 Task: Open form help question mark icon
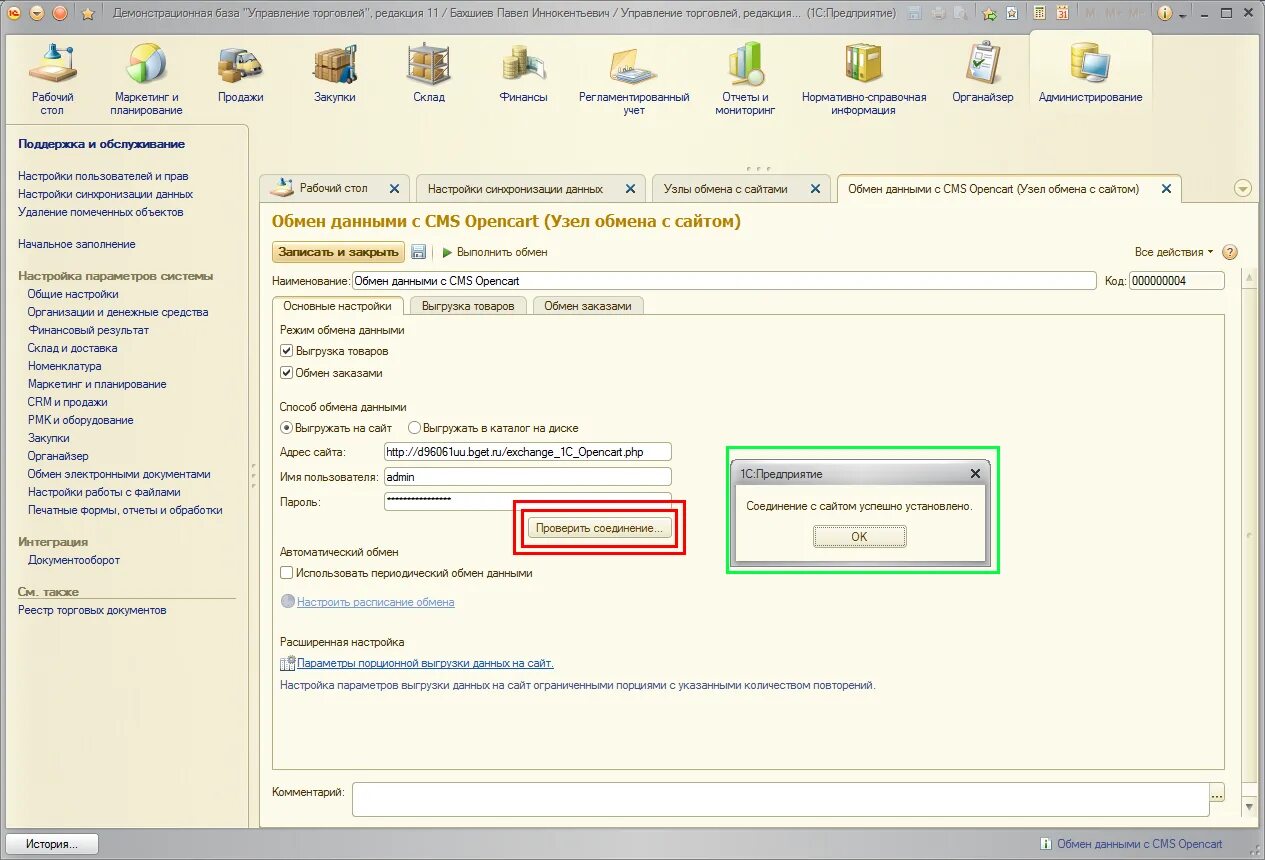[1230, 252]
